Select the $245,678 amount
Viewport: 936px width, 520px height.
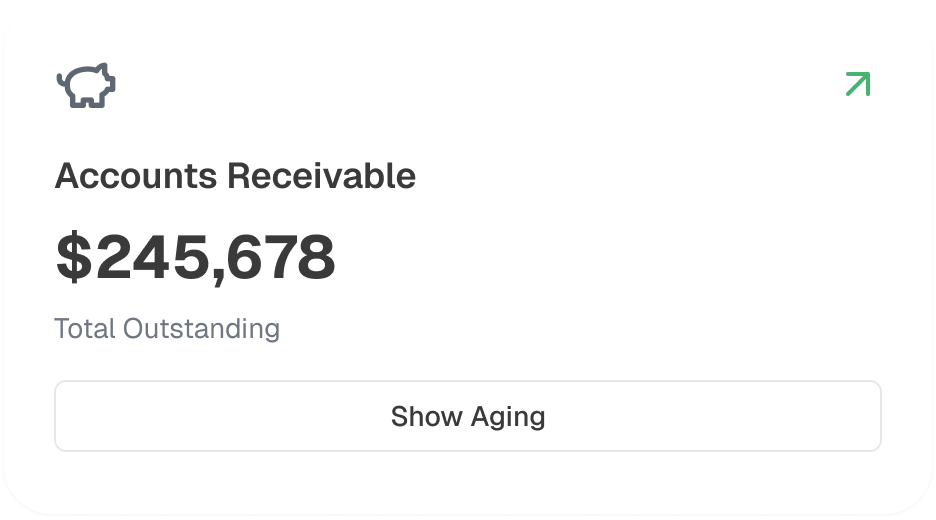click(195, 257)
